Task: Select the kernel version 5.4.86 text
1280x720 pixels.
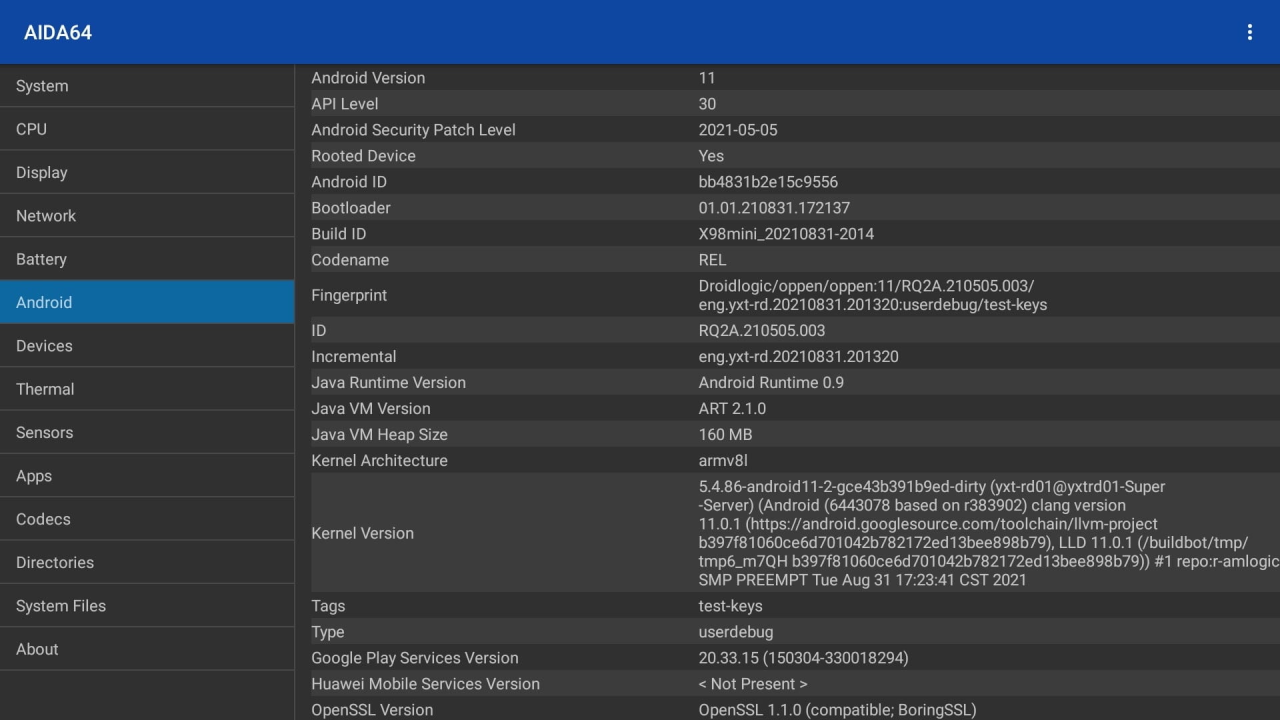Action: 989,533
